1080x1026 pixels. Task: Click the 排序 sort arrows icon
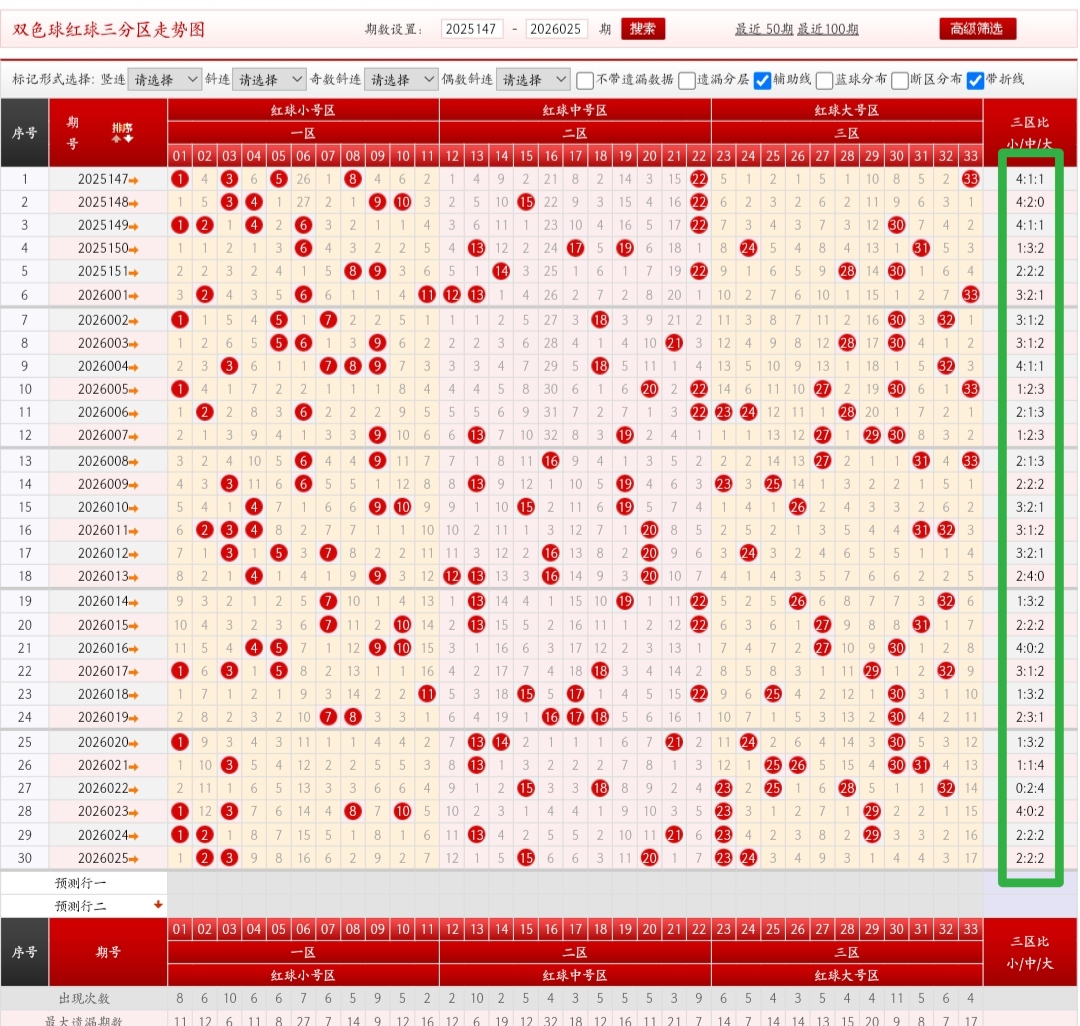(x=122, y=139)
